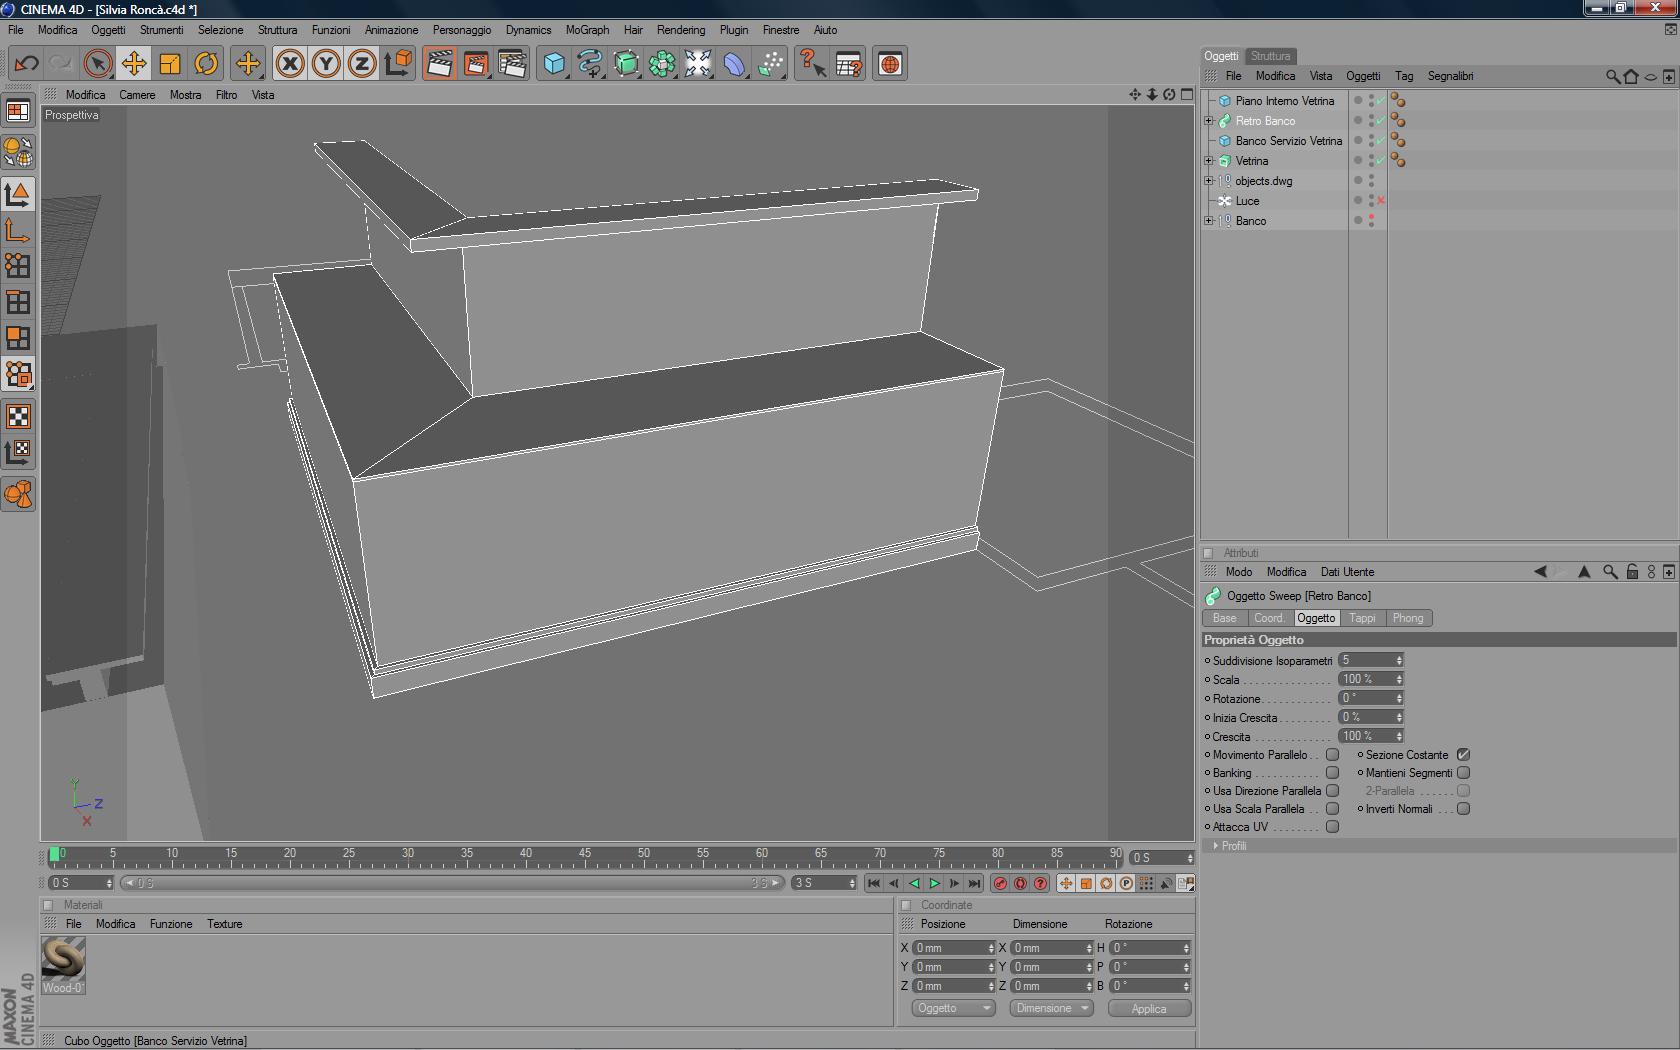The image size is (1680, 1050).
Task: Enable Mantieni Segmenti checkbox
Action: (x=1463, y=773)
